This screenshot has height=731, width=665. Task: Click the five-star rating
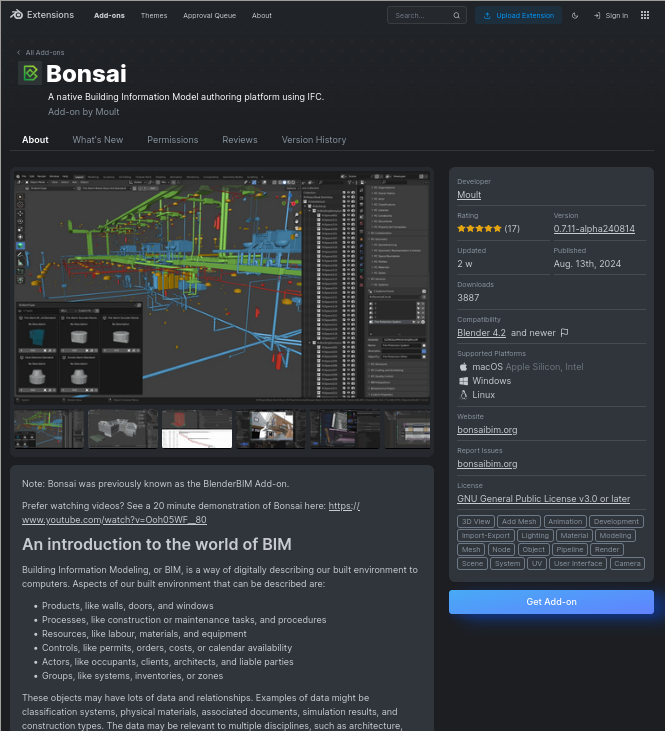pyautogui.click(x=479, y=228)
